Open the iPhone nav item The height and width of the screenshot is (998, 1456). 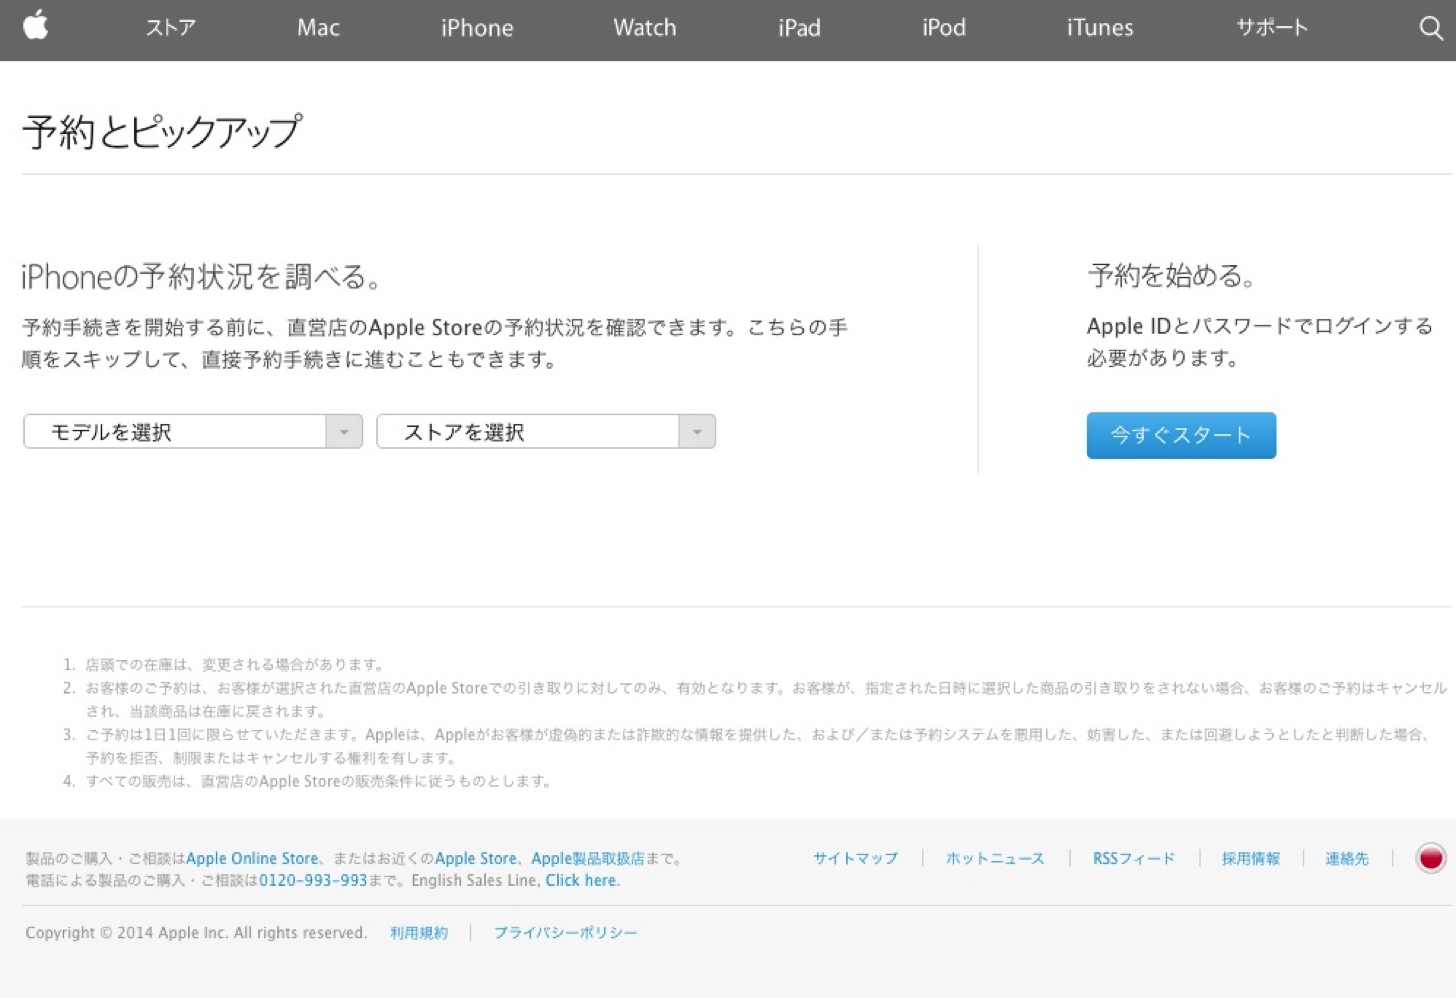[x=477, y=28]
